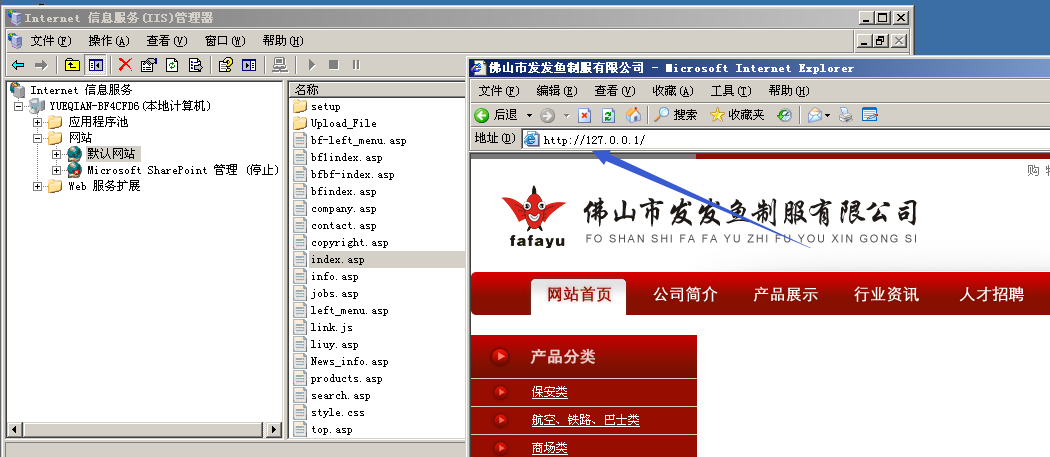
Task: Click the Start site play icon
Action: [311, 65]
